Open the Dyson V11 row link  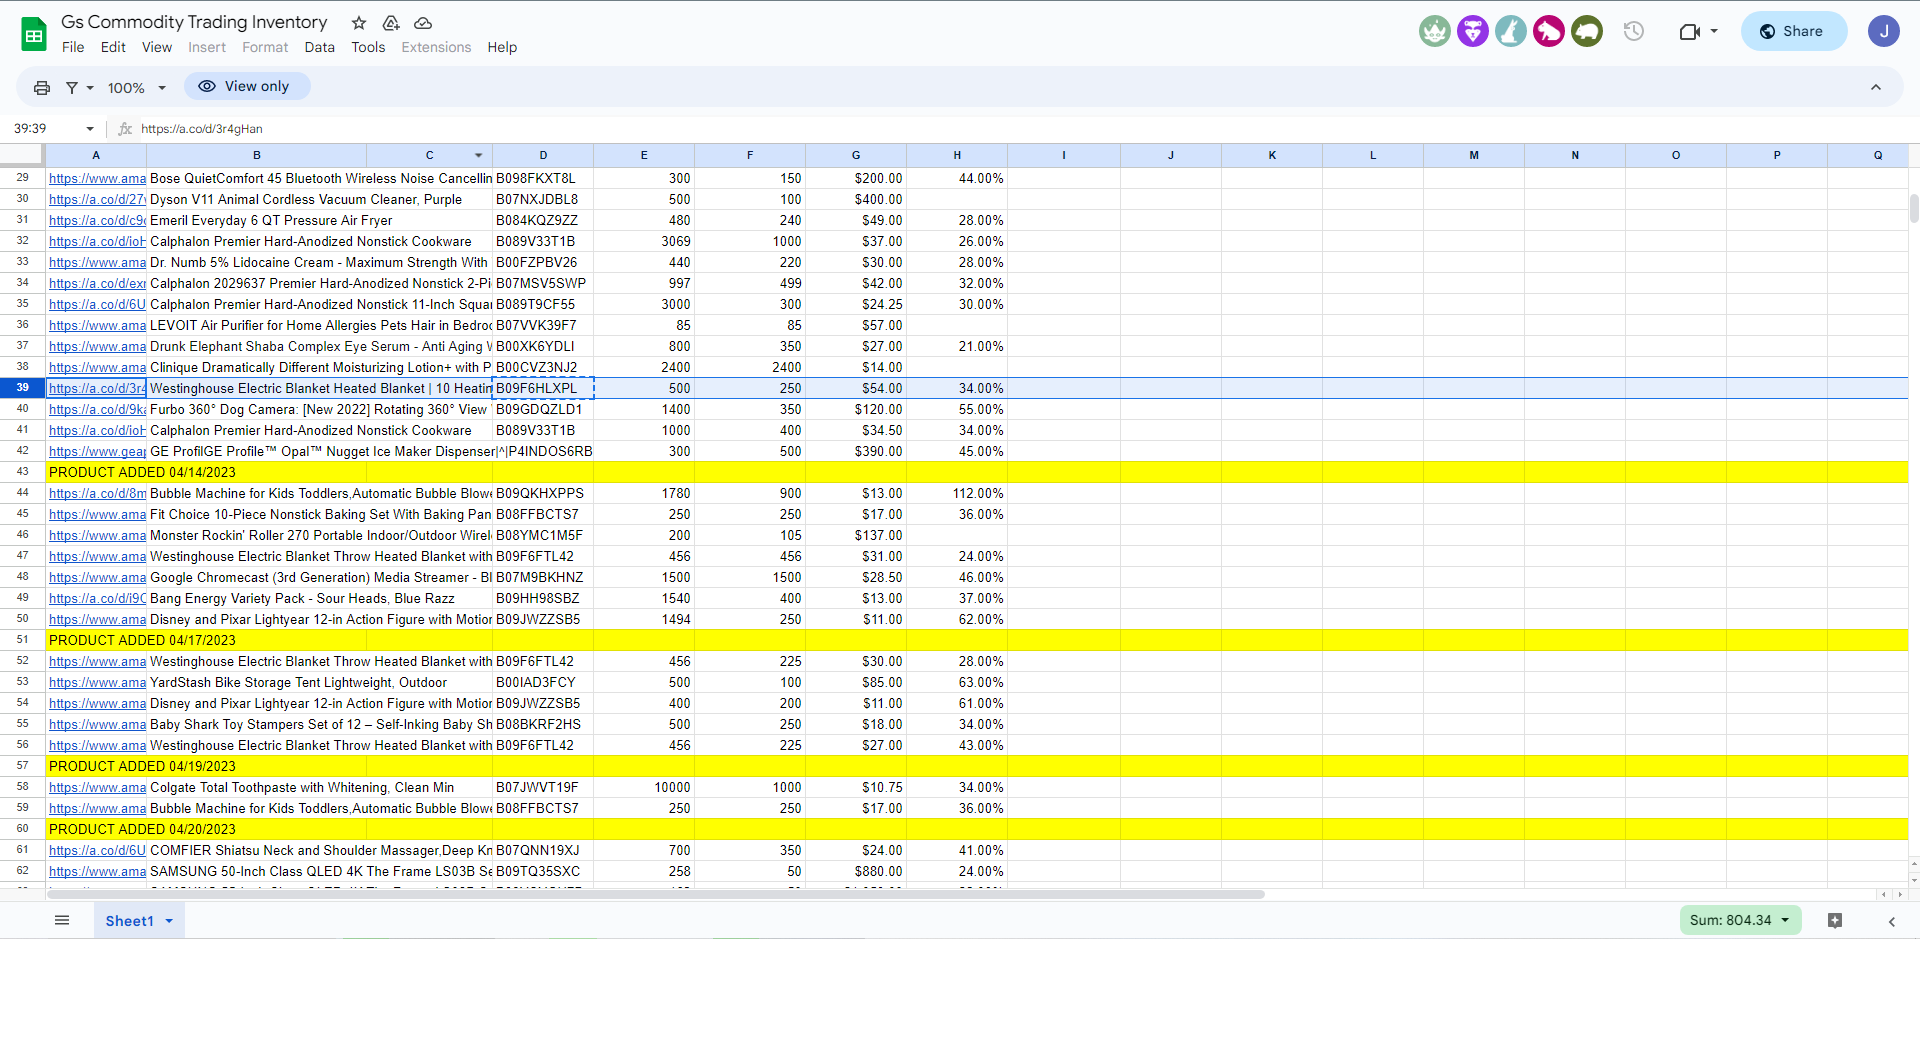(97, 200)
